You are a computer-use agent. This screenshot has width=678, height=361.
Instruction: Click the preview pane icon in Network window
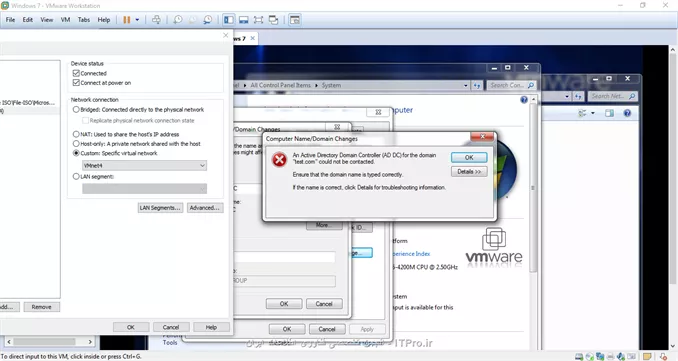click(609, 113)
